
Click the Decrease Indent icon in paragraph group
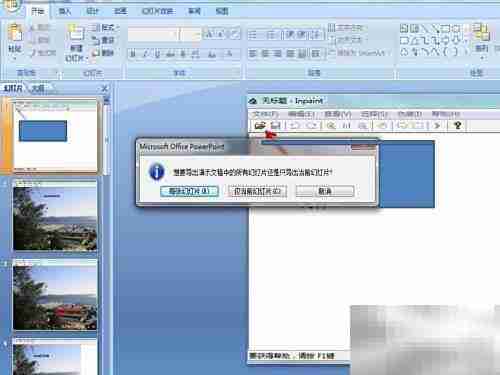(290, 34)
